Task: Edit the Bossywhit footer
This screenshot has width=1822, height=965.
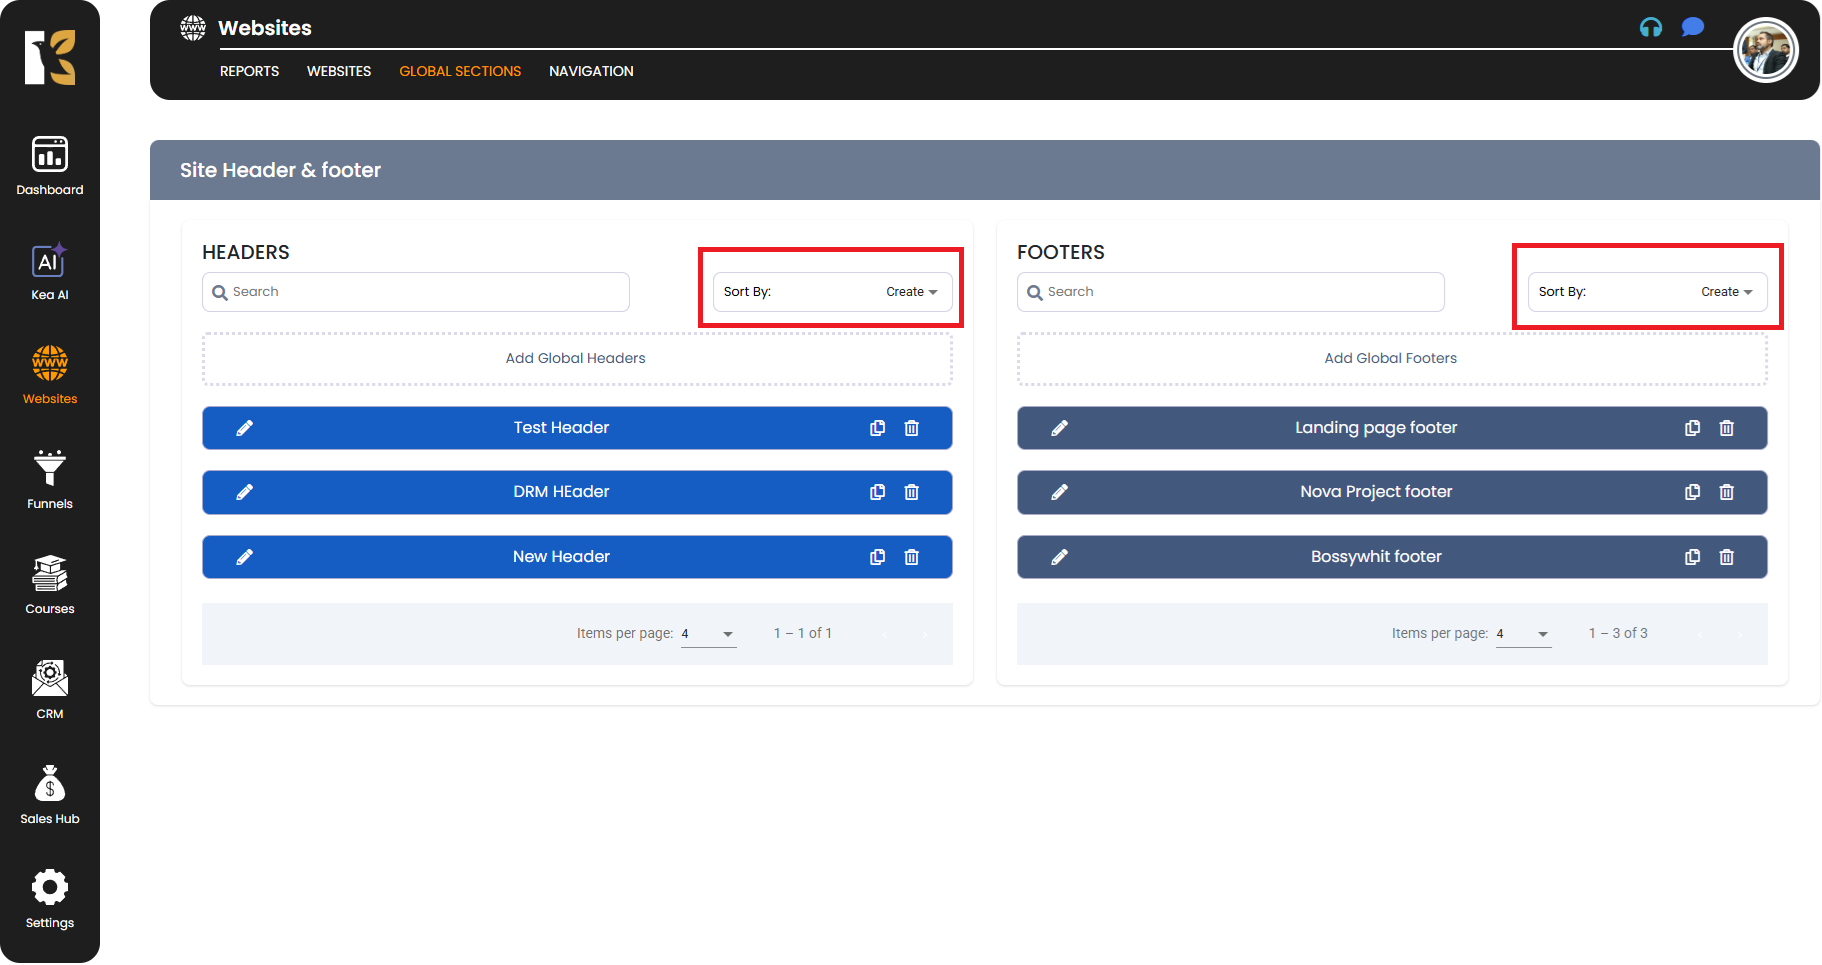Action: [1060, 557]
